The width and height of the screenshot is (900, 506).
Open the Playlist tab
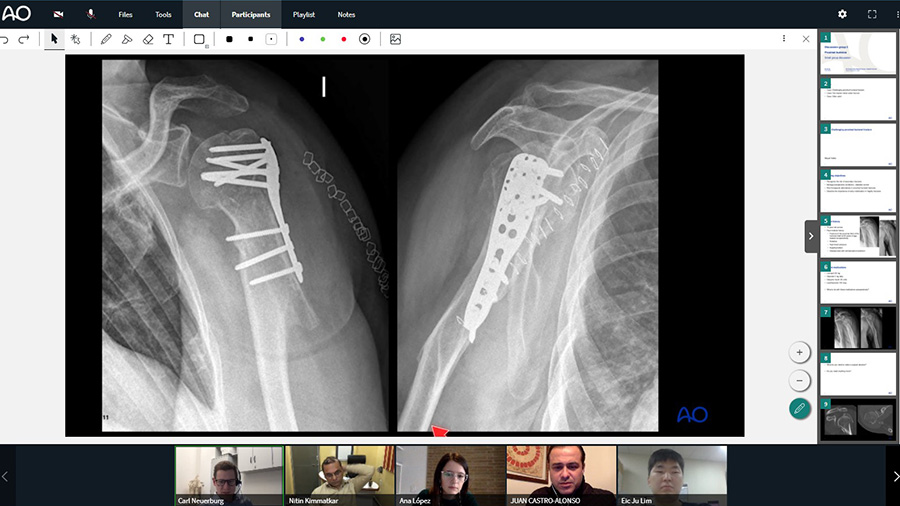point(305,15)
